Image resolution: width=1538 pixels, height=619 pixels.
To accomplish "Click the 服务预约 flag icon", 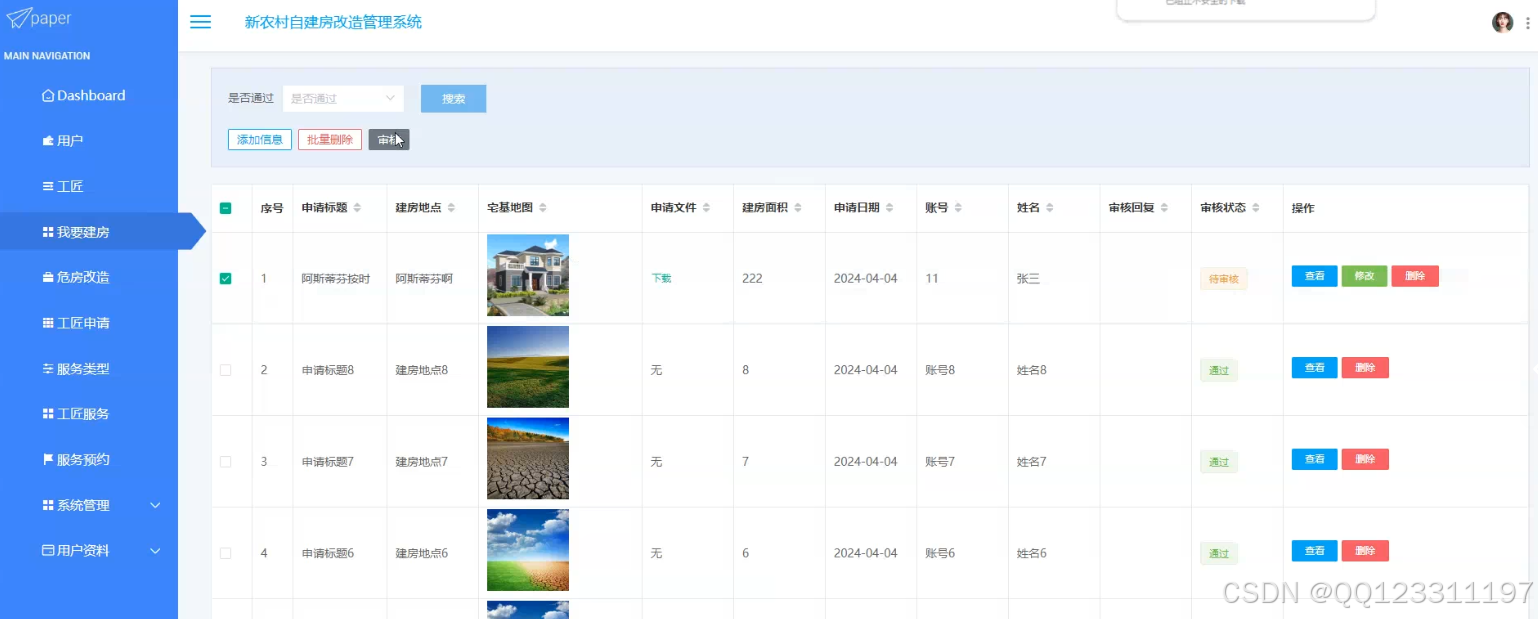I will coord(48,460).
